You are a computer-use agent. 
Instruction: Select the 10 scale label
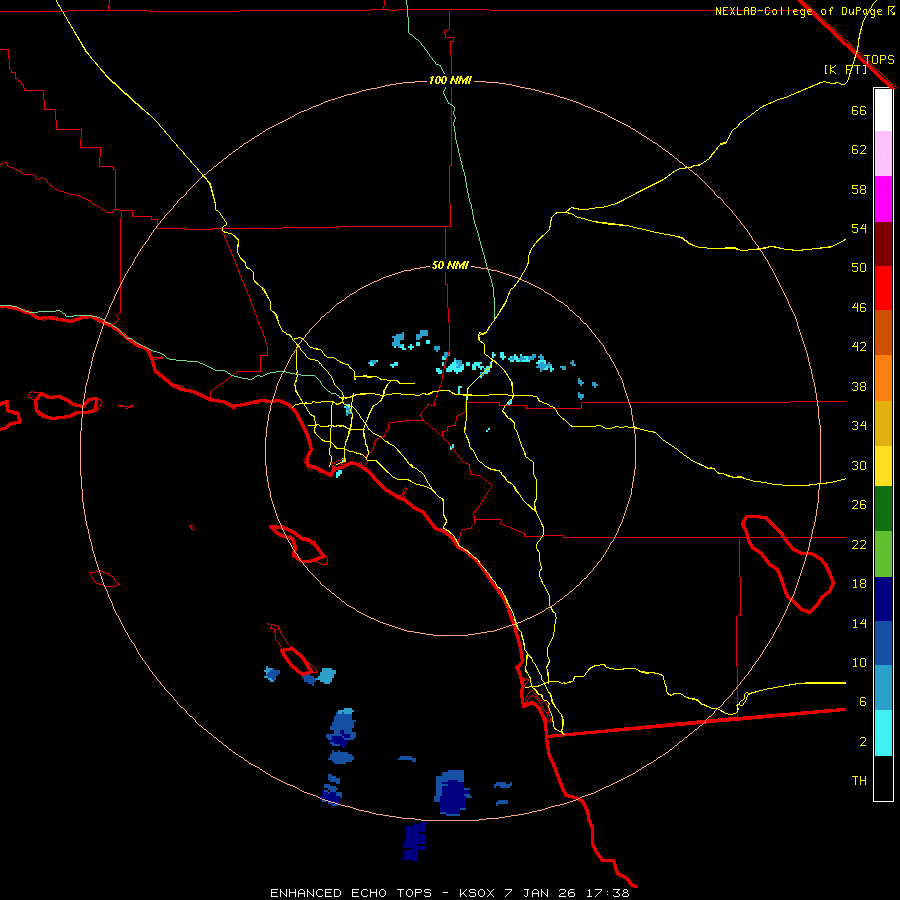click(x=859, y=663)
